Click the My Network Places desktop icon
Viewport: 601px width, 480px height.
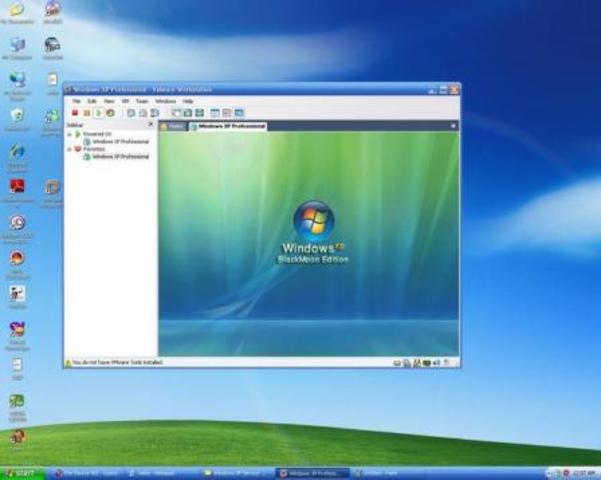point(17,86)
